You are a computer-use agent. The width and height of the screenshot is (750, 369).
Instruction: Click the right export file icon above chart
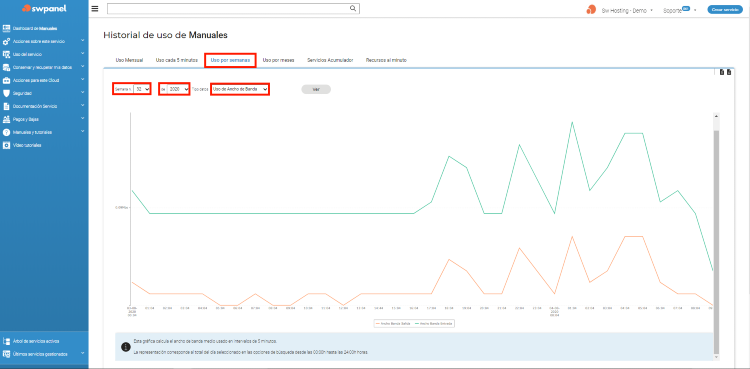coord(729,72)
